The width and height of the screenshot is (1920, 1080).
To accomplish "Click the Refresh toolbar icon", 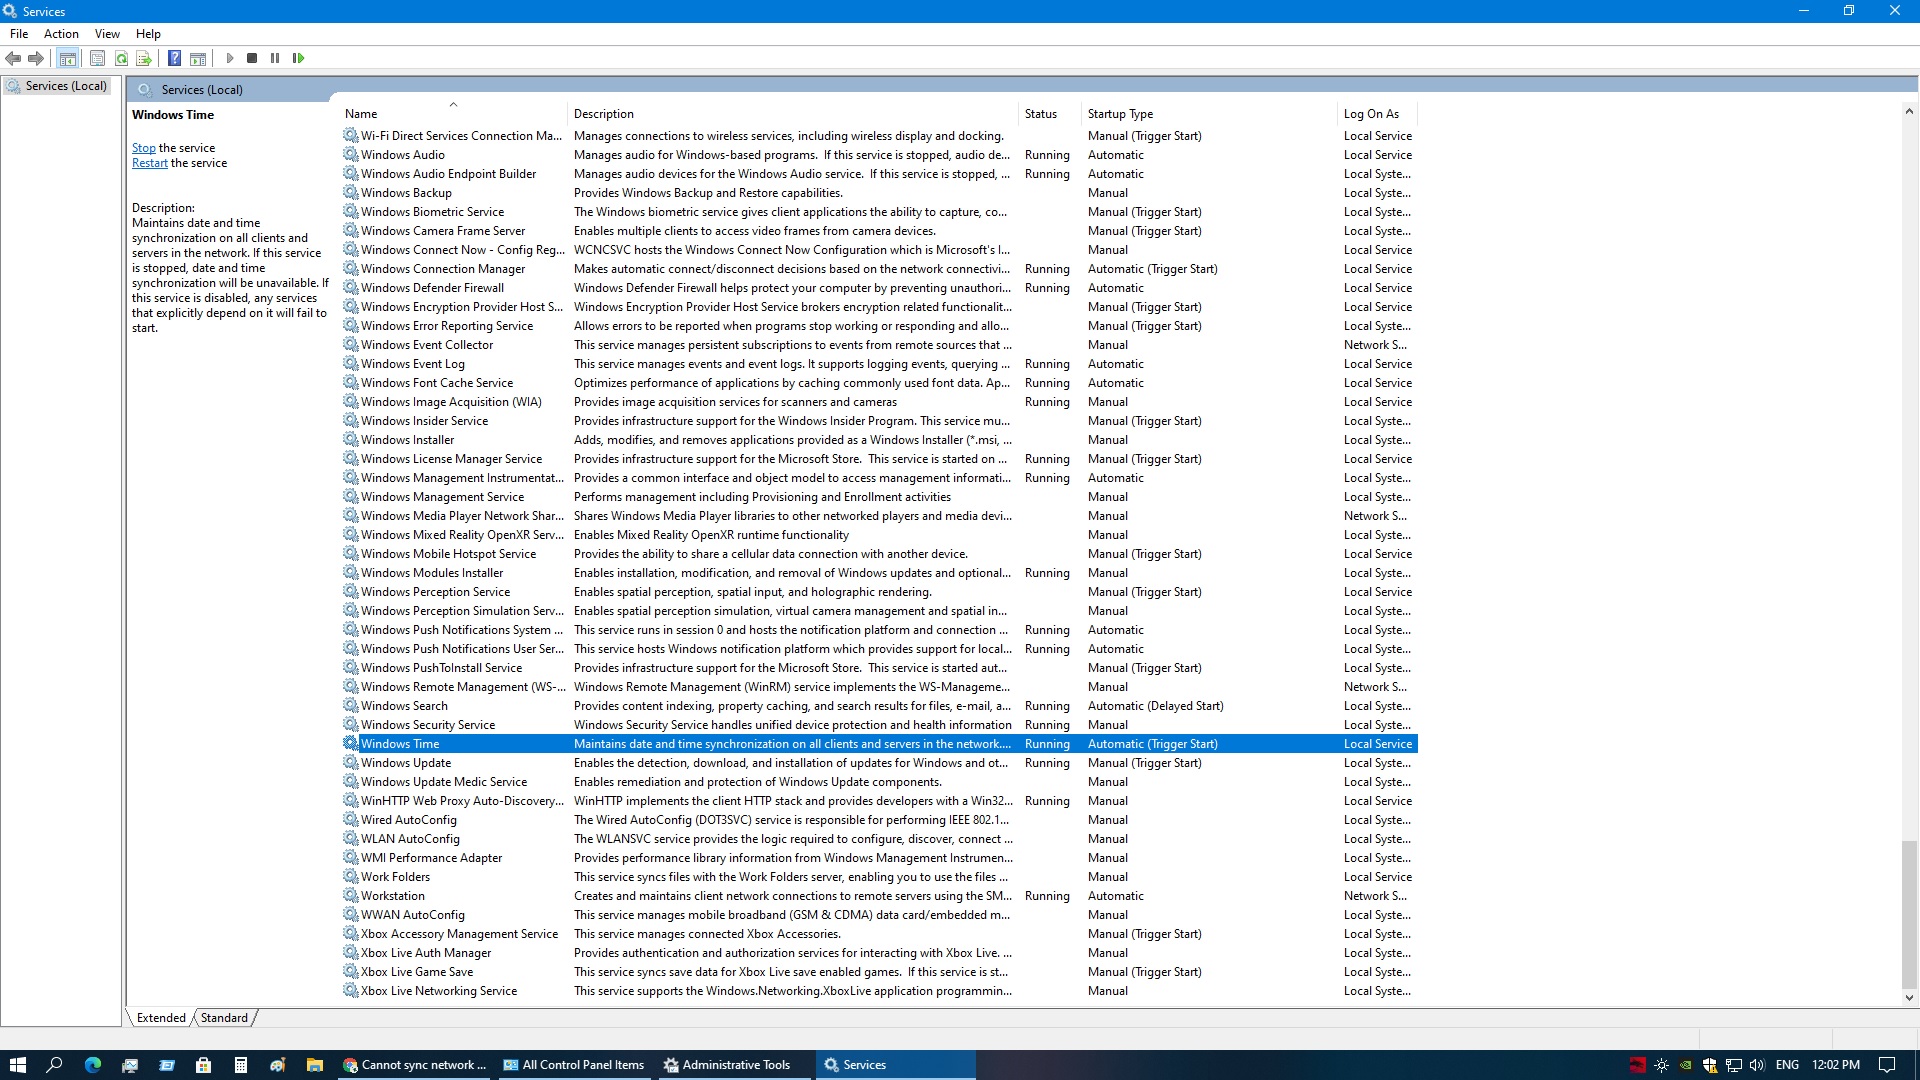I will coord(121,58).
